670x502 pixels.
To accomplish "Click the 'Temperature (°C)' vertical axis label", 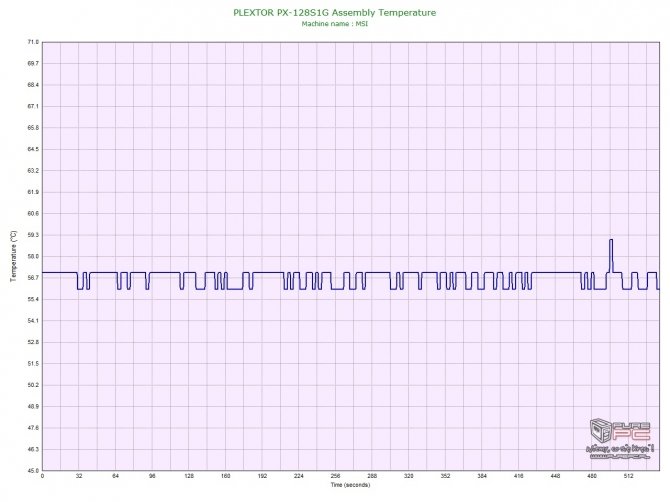I will tap(14, 256).
